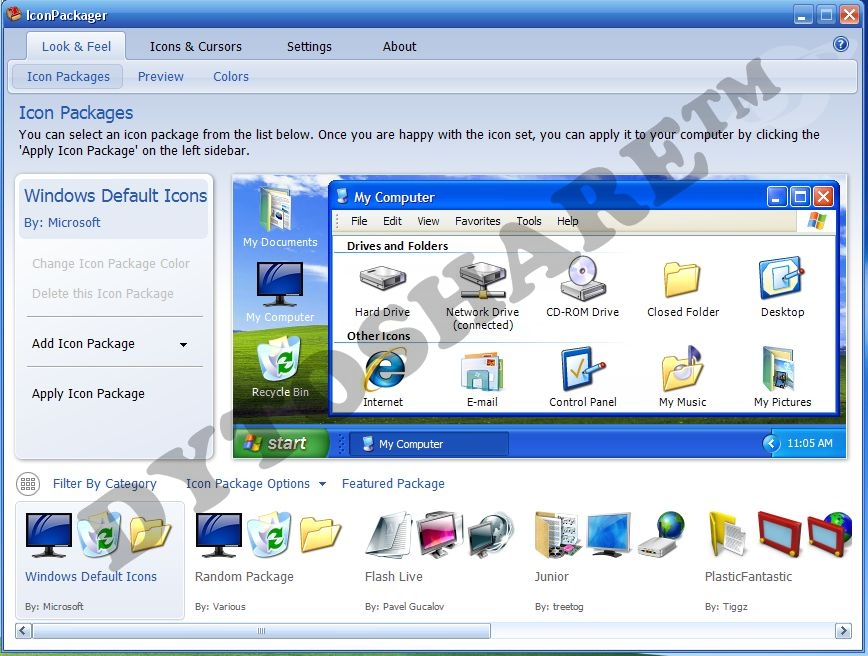The image size is (868, 656).
Task: Click the scrollbar left arrow
Action: tap(23, 631)
